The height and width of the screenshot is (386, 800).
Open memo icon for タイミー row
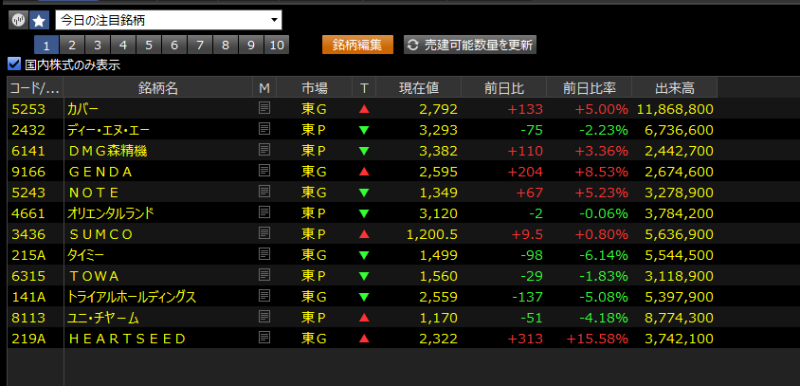264,254
